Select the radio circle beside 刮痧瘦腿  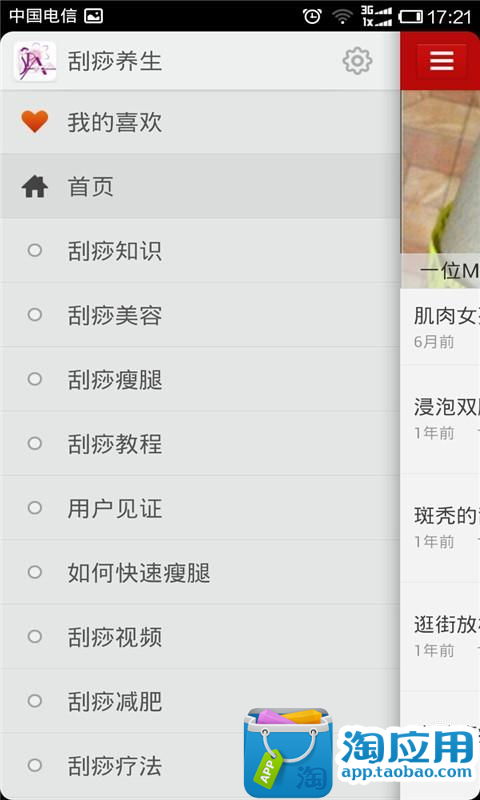pyautogui.click(x=35, y=379)
